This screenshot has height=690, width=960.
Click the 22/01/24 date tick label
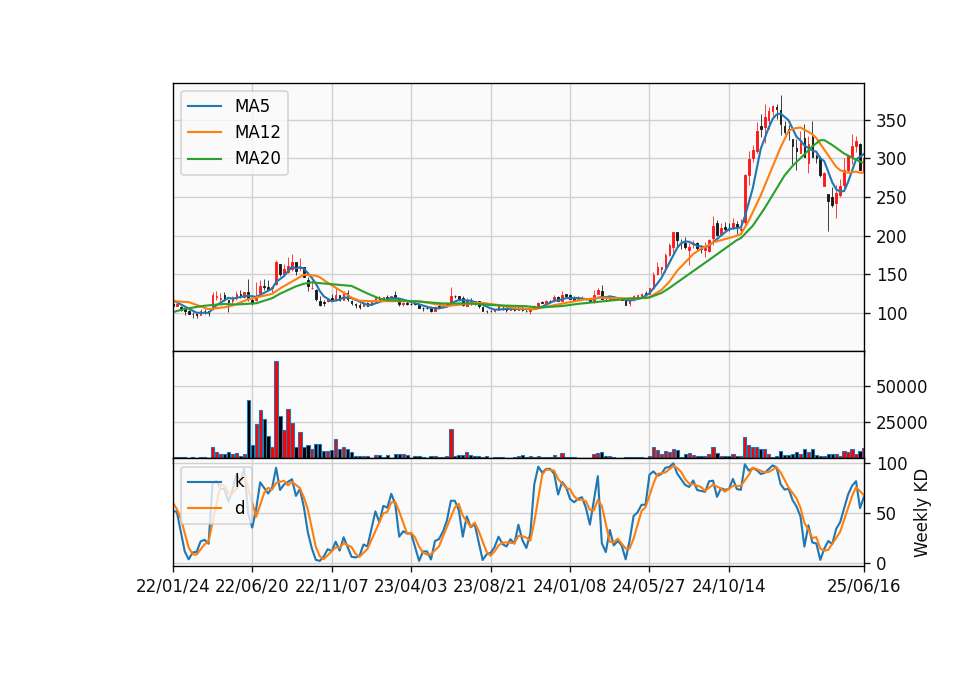(173, 586)
